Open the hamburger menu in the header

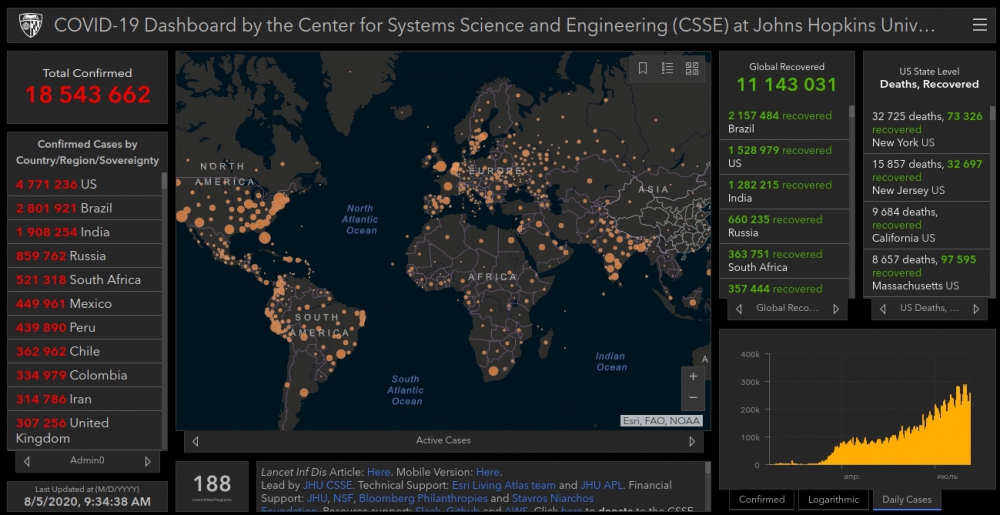click(979, 25)
